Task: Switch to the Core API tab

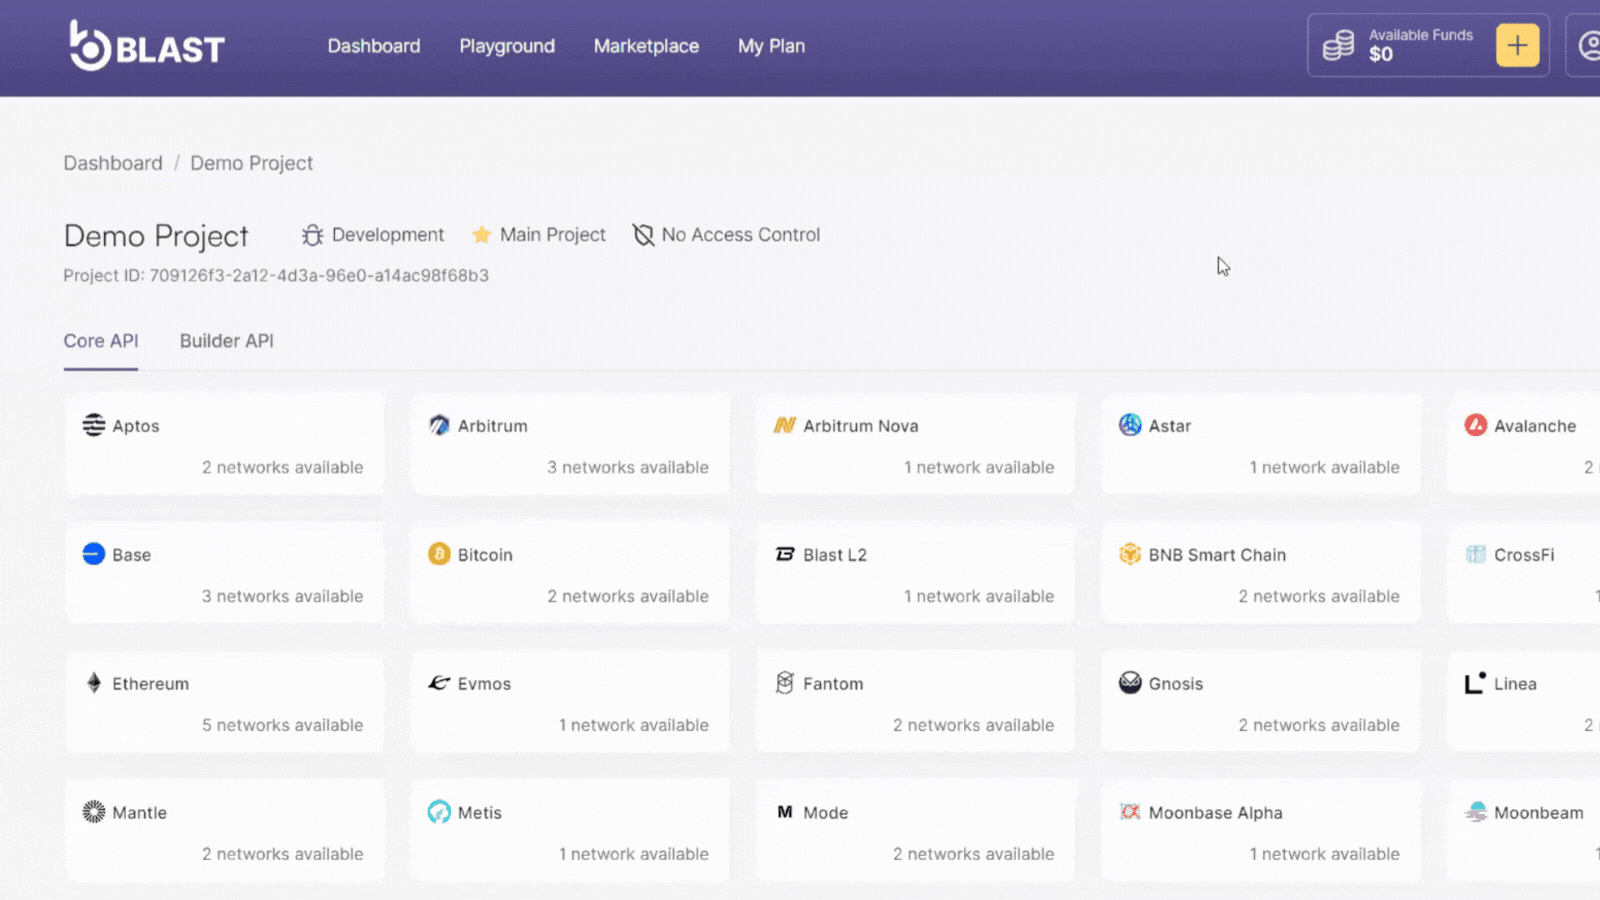Action: tap(101, 341)
